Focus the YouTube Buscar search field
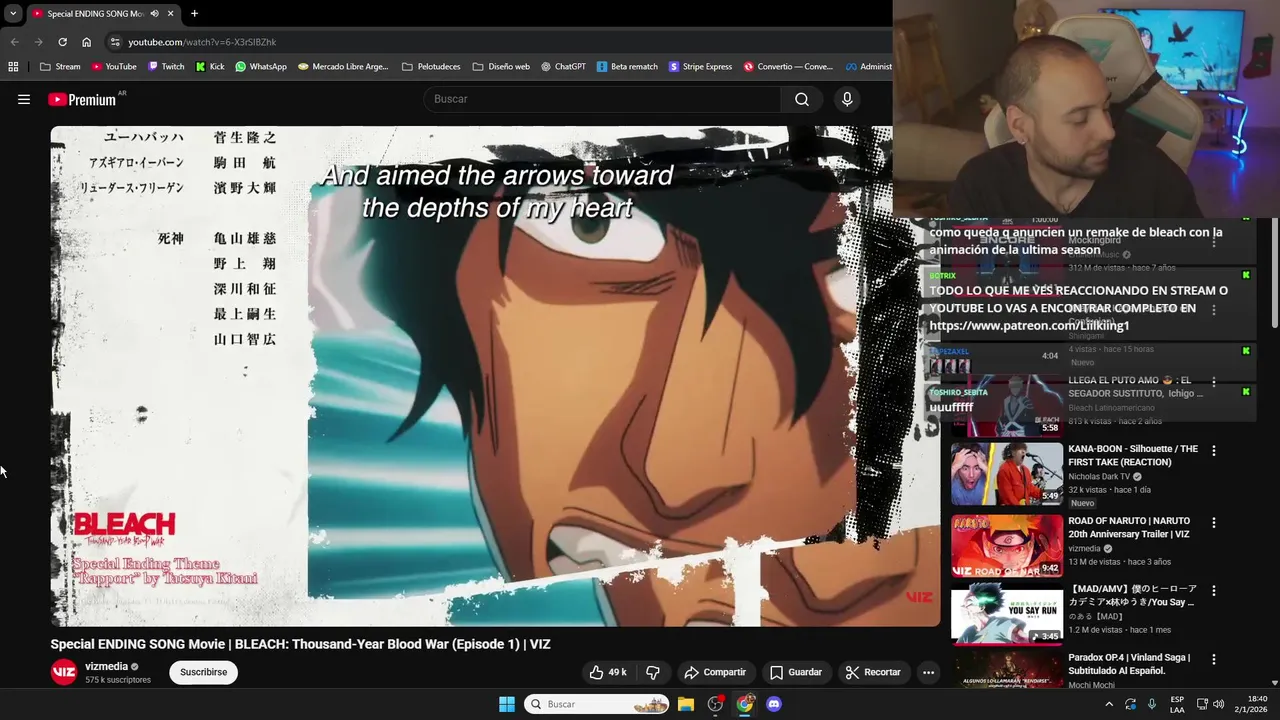The image size is (1280, 720). click(x=603, y=99)
